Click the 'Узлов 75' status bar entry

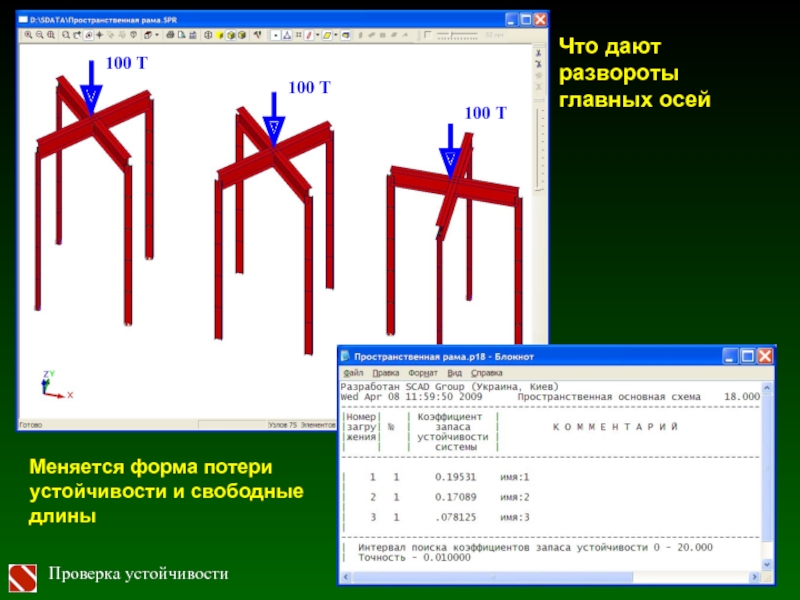click(282, 424)
